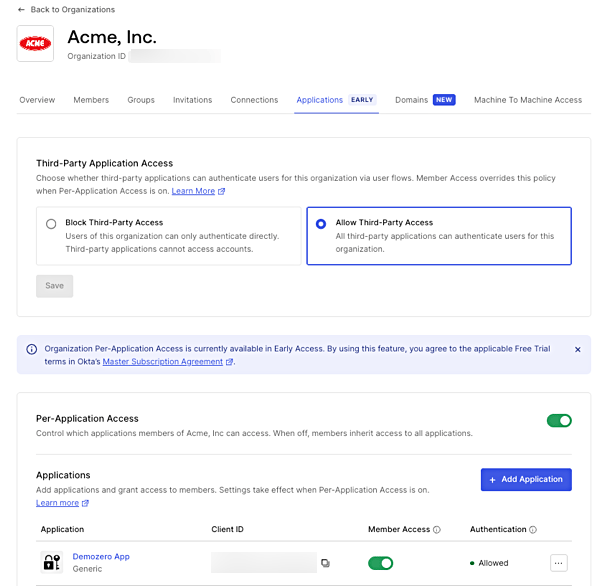This screenshot has width=600, height=586.
Task: Click the NEW badge on Domains tab
Action: pos(444,100)
